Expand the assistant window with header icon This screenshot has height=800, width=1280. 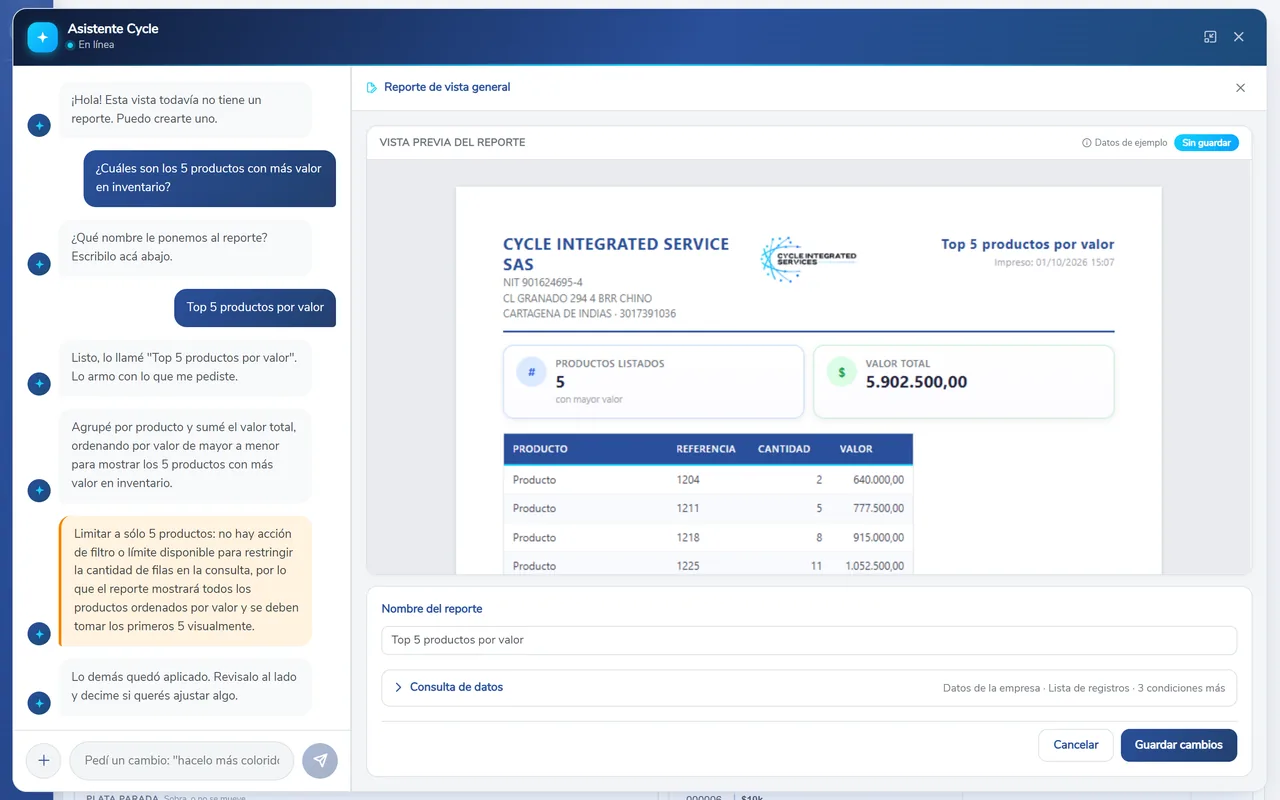point(1210,37)
